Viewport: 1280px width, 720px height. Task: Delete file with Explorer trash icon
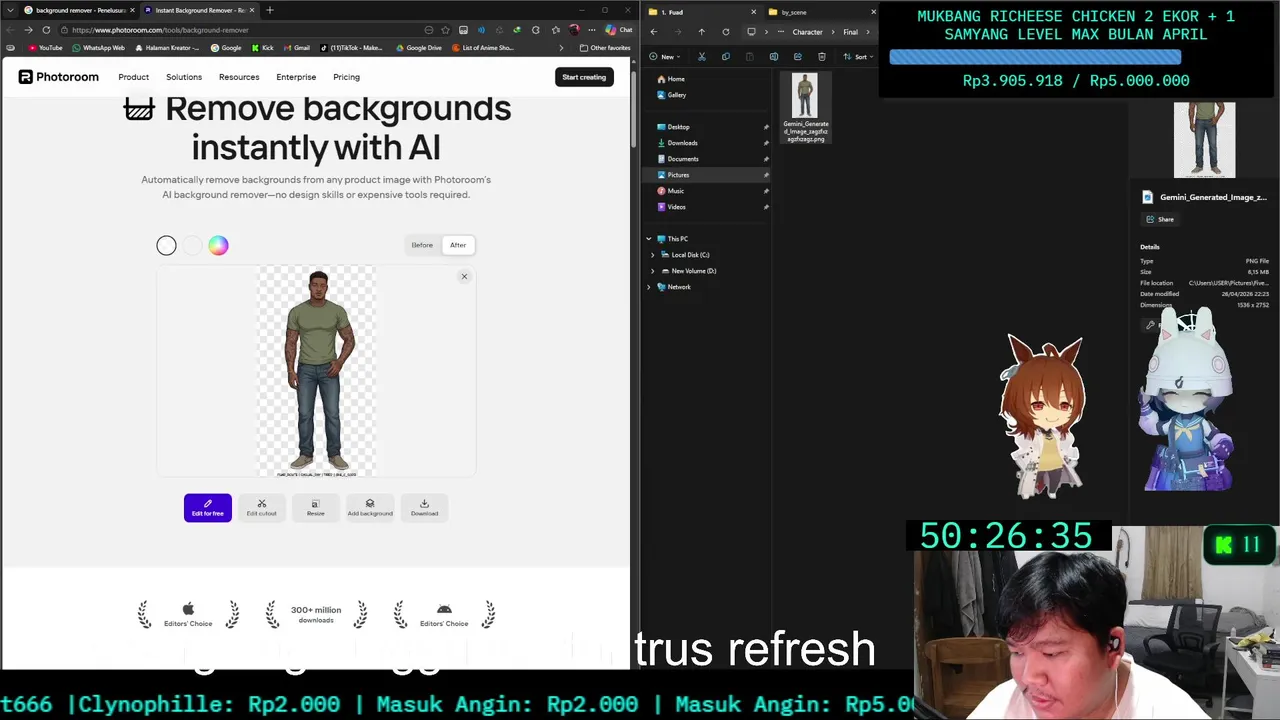tap(821, 56)
